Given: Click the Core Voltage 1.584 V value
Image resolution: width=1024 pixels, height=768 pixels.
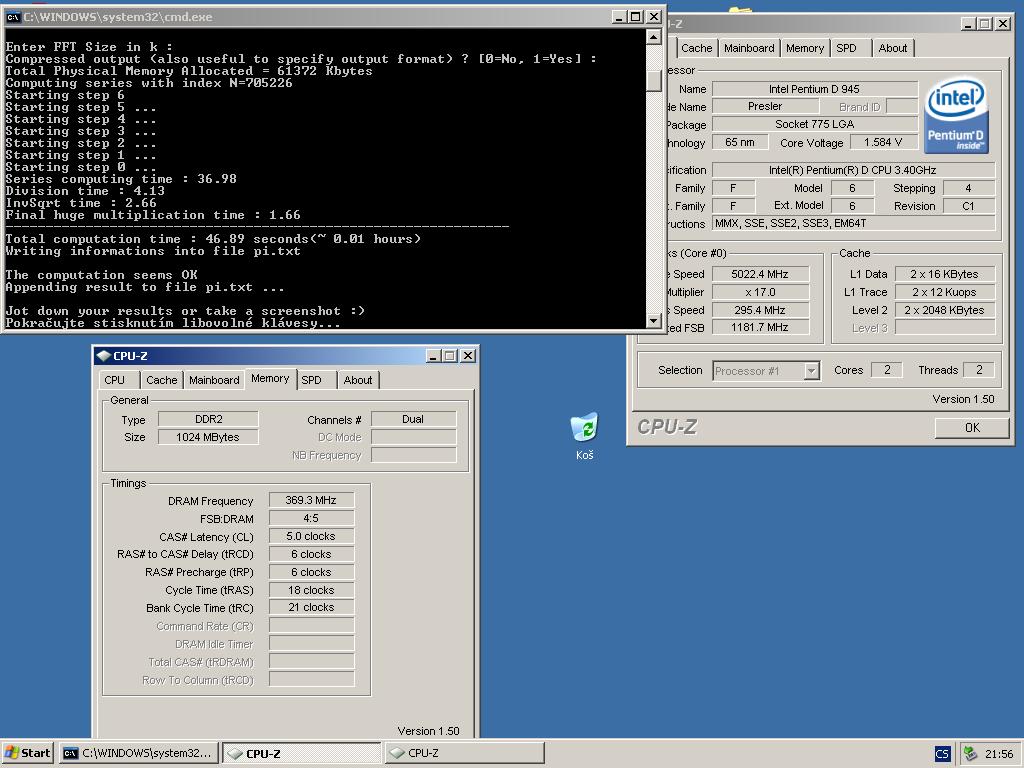Looking at the screenshot, I should pyautogui.click(x=883, y=142).
